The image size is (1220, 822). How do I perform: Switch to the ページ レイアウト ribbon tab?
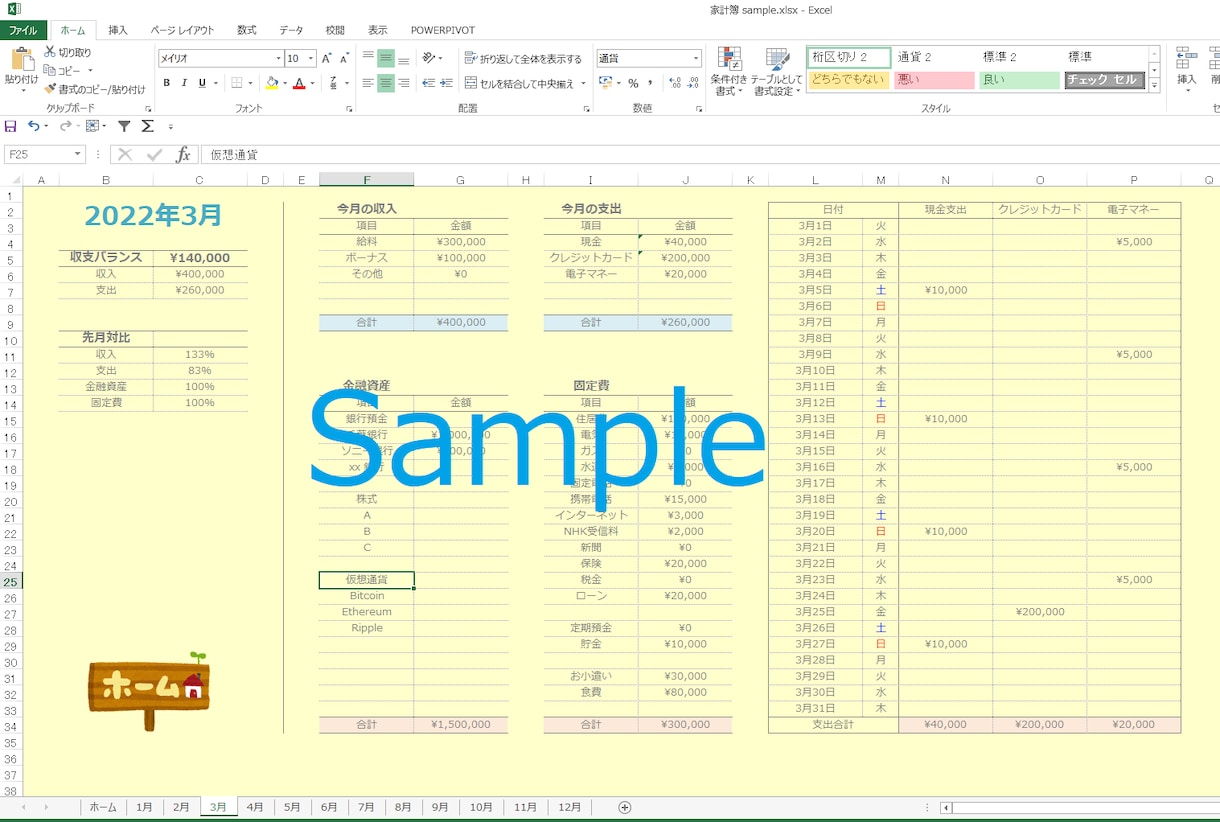pyautogui.click(x=183, y=30)
